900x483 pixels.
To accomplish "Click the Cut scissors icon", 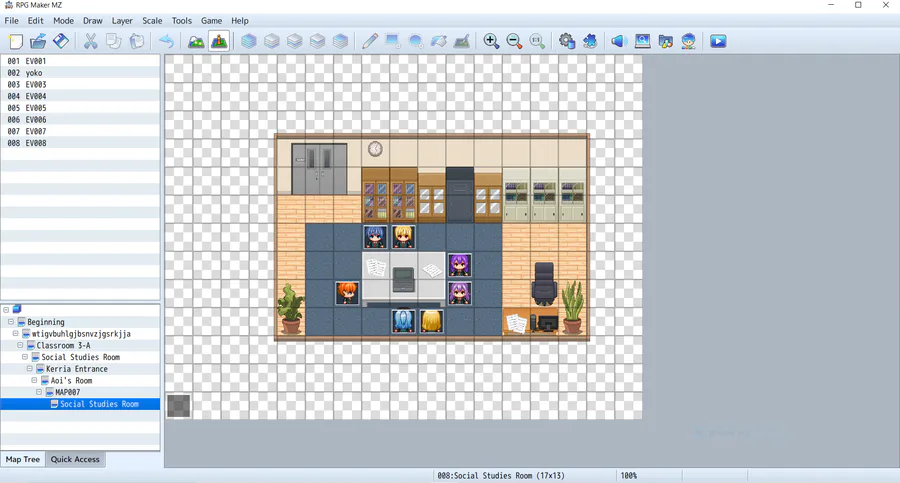I will tap(91, 41).
